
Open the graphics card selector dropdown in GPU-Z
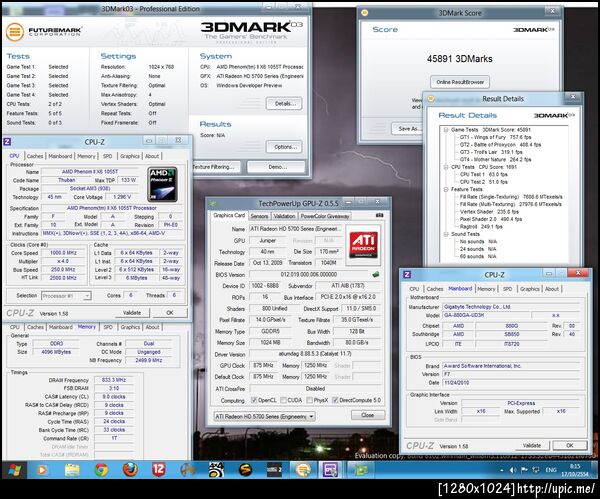[264, 416]
